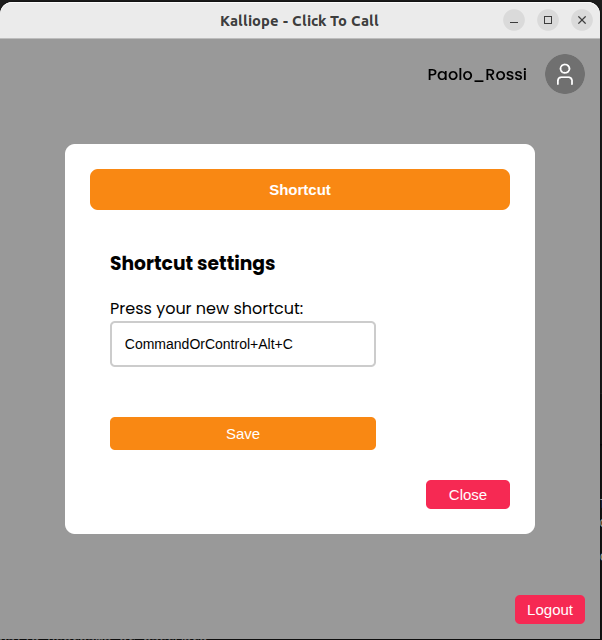Image resolution: width=602 pixels, height=640 pixels.
Task: Save the new shortcut
Action: [x=243, y=434]
